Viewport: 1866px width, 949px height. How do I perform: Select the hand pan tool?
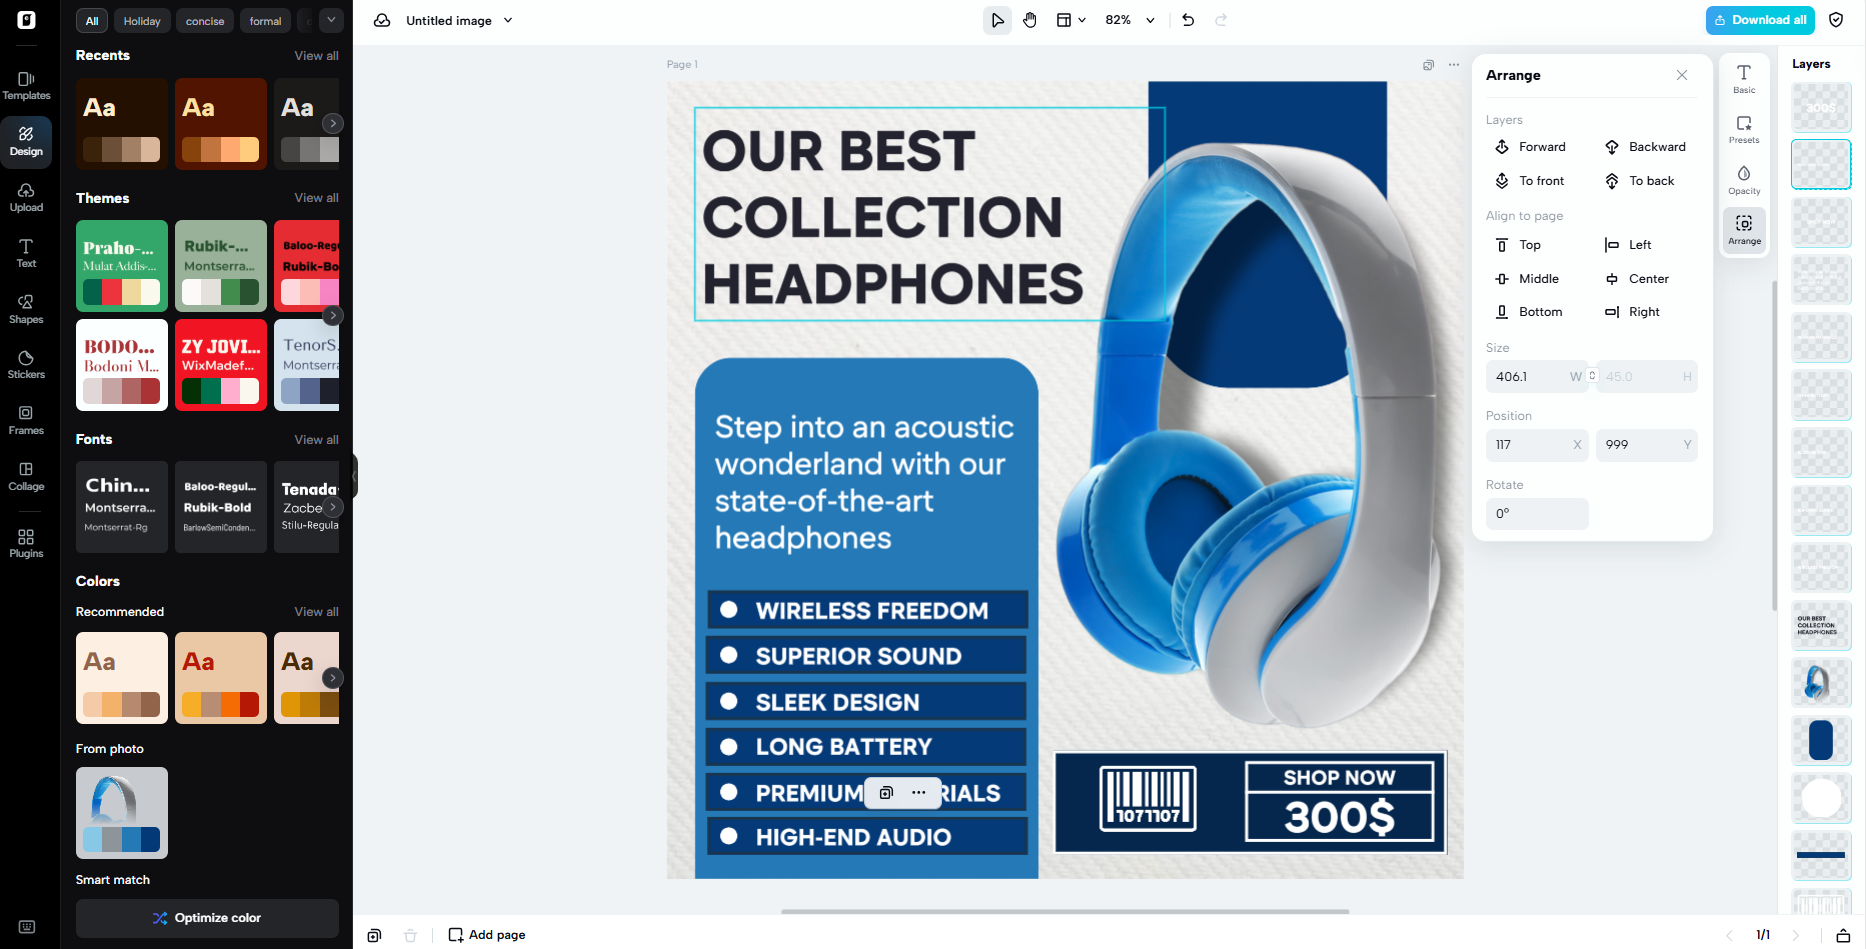tap(1030, 20)
